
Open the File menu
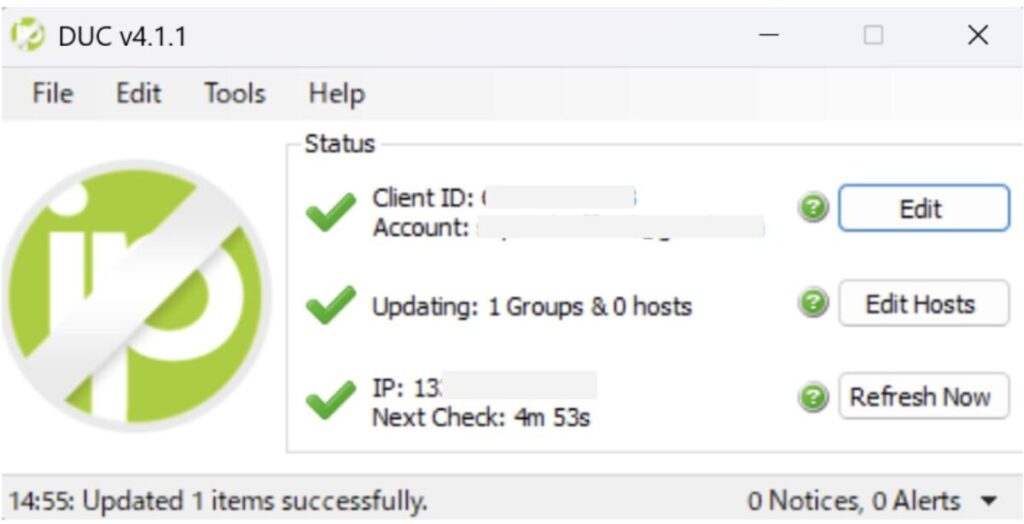(x=52, y=94)
